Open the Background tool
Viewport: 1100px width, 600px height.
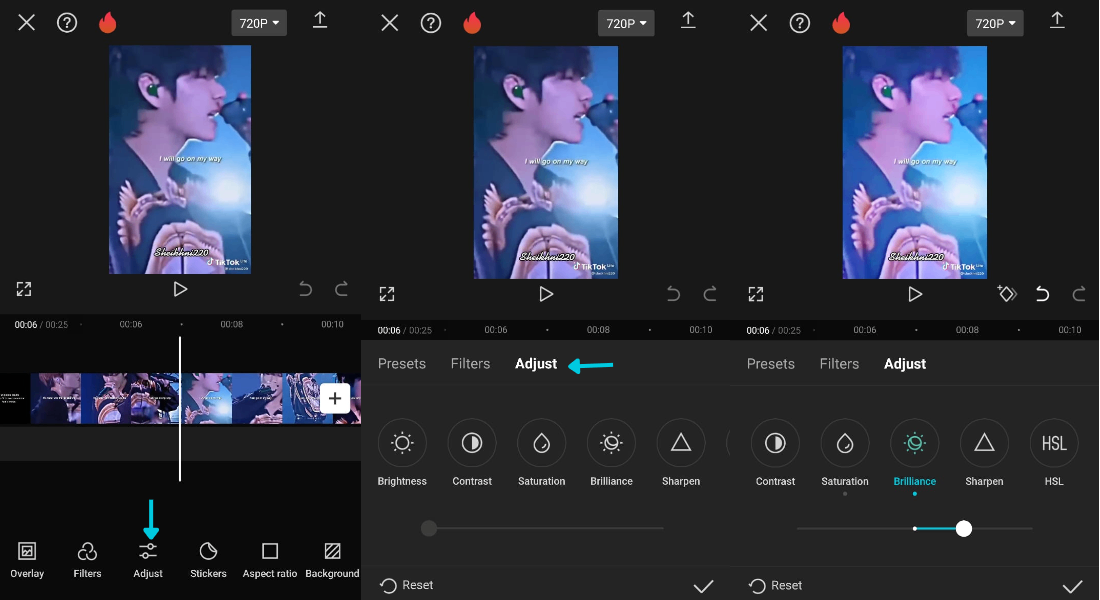point(333,560)
